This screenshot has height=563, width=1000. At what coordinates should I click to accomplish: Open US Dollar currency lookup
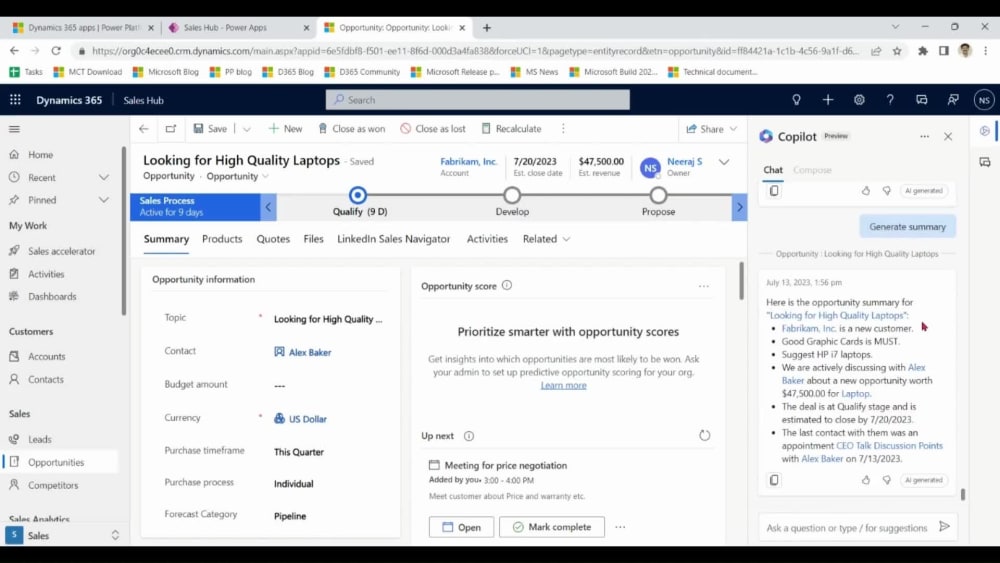pos(307,419)
